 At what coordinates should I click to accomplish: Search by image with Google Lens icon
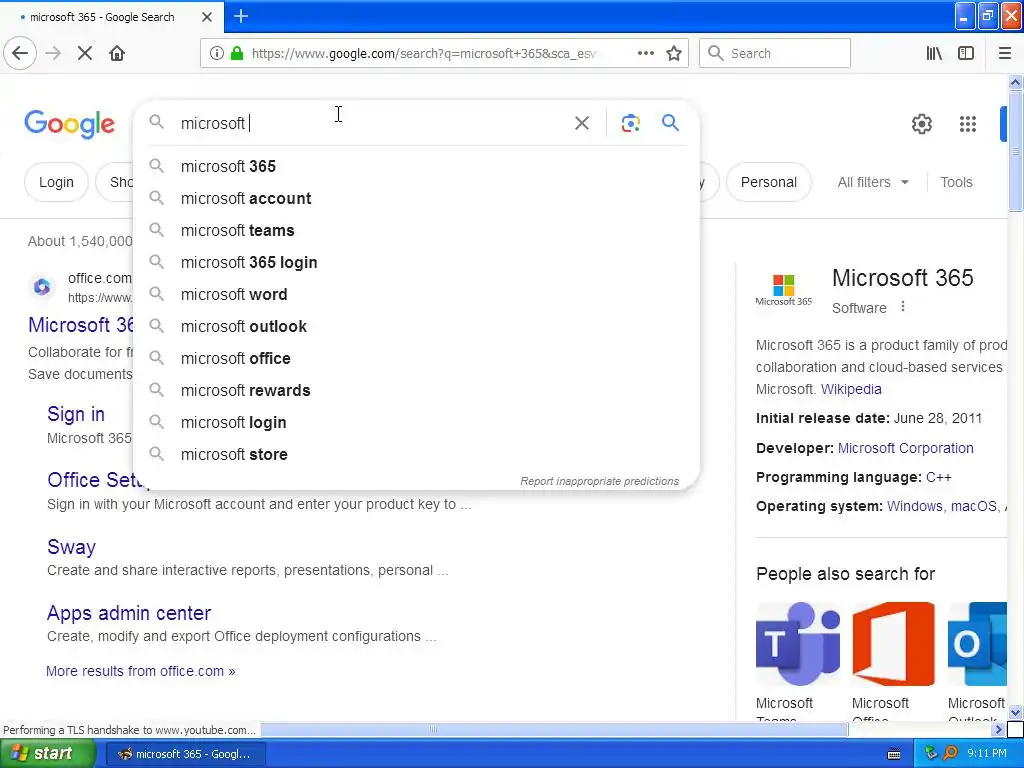click(x=630, y=123)
